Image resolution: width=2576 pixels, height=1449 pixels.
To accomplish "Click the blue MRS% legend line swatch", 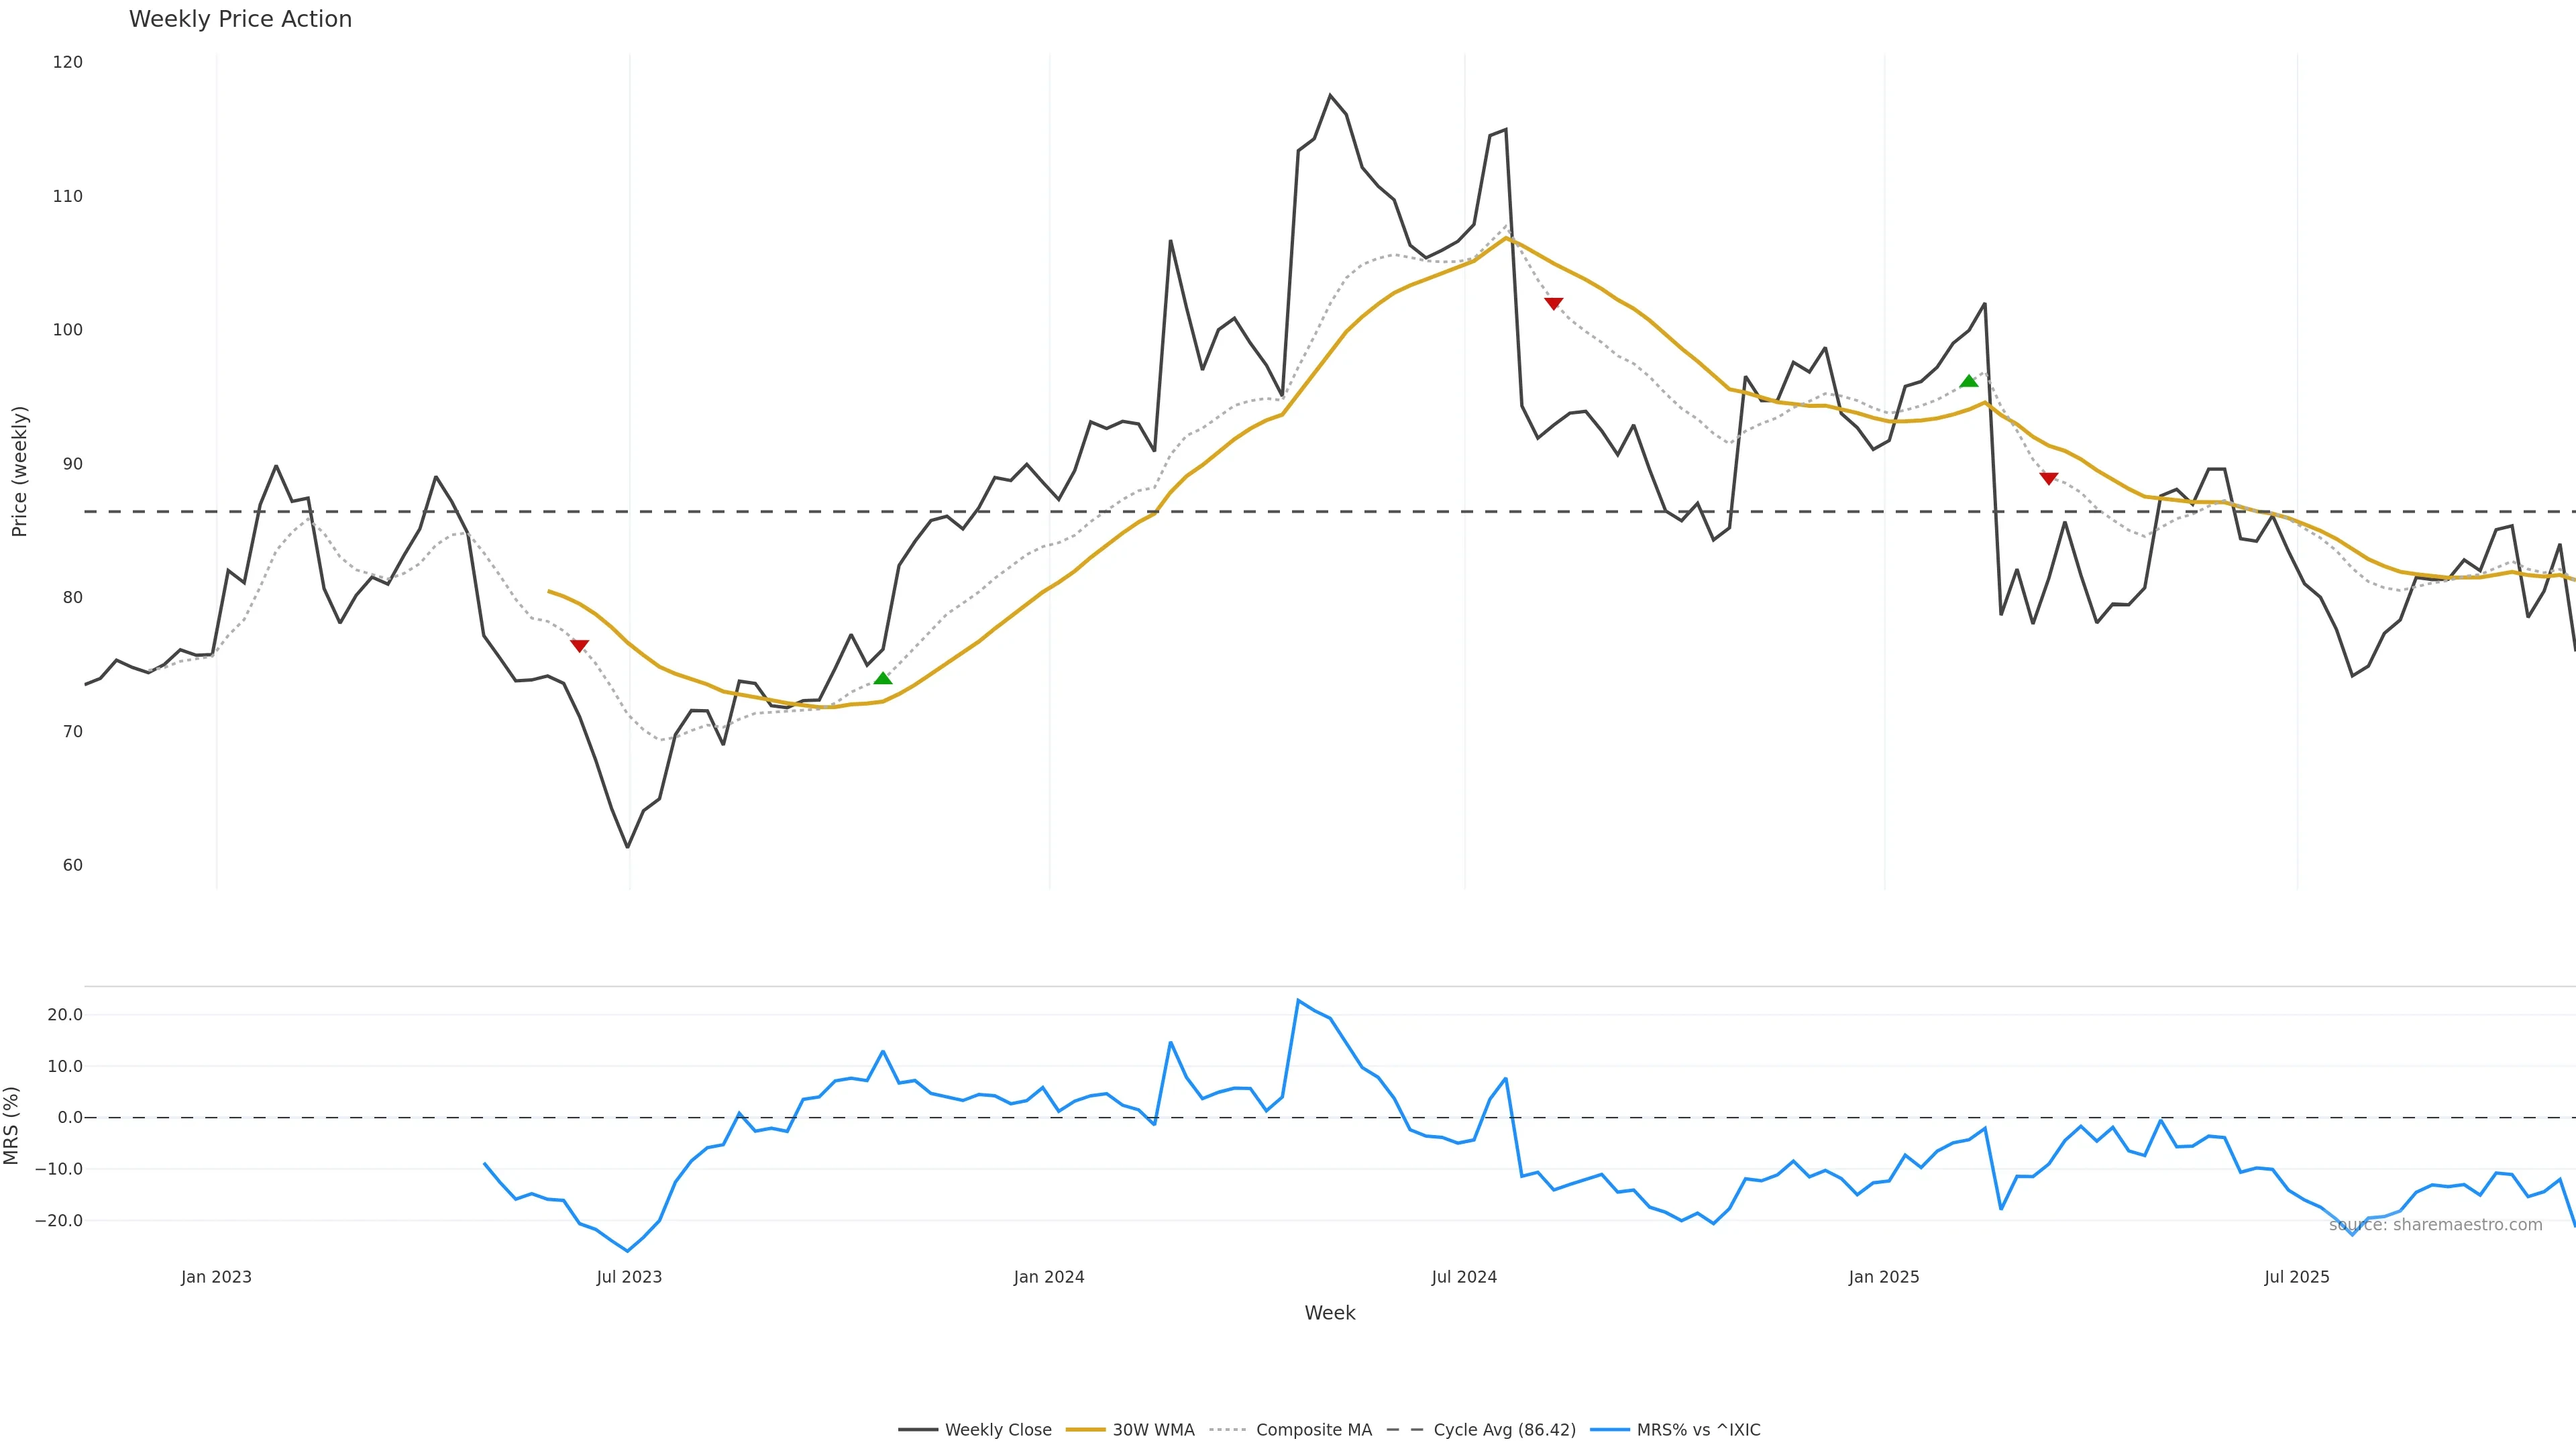I will pyautogui.click(x=1609, y=1430).
